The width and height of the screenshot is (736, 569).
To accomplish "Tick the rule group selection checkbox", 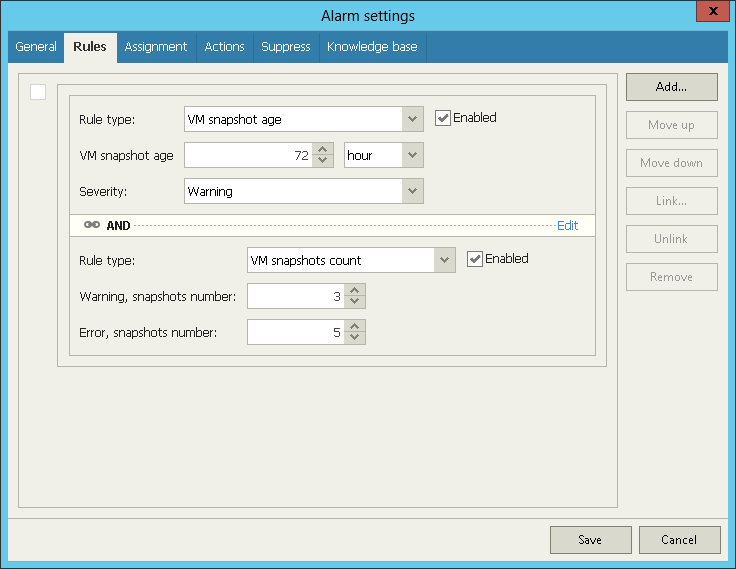I will click(38, 92).
